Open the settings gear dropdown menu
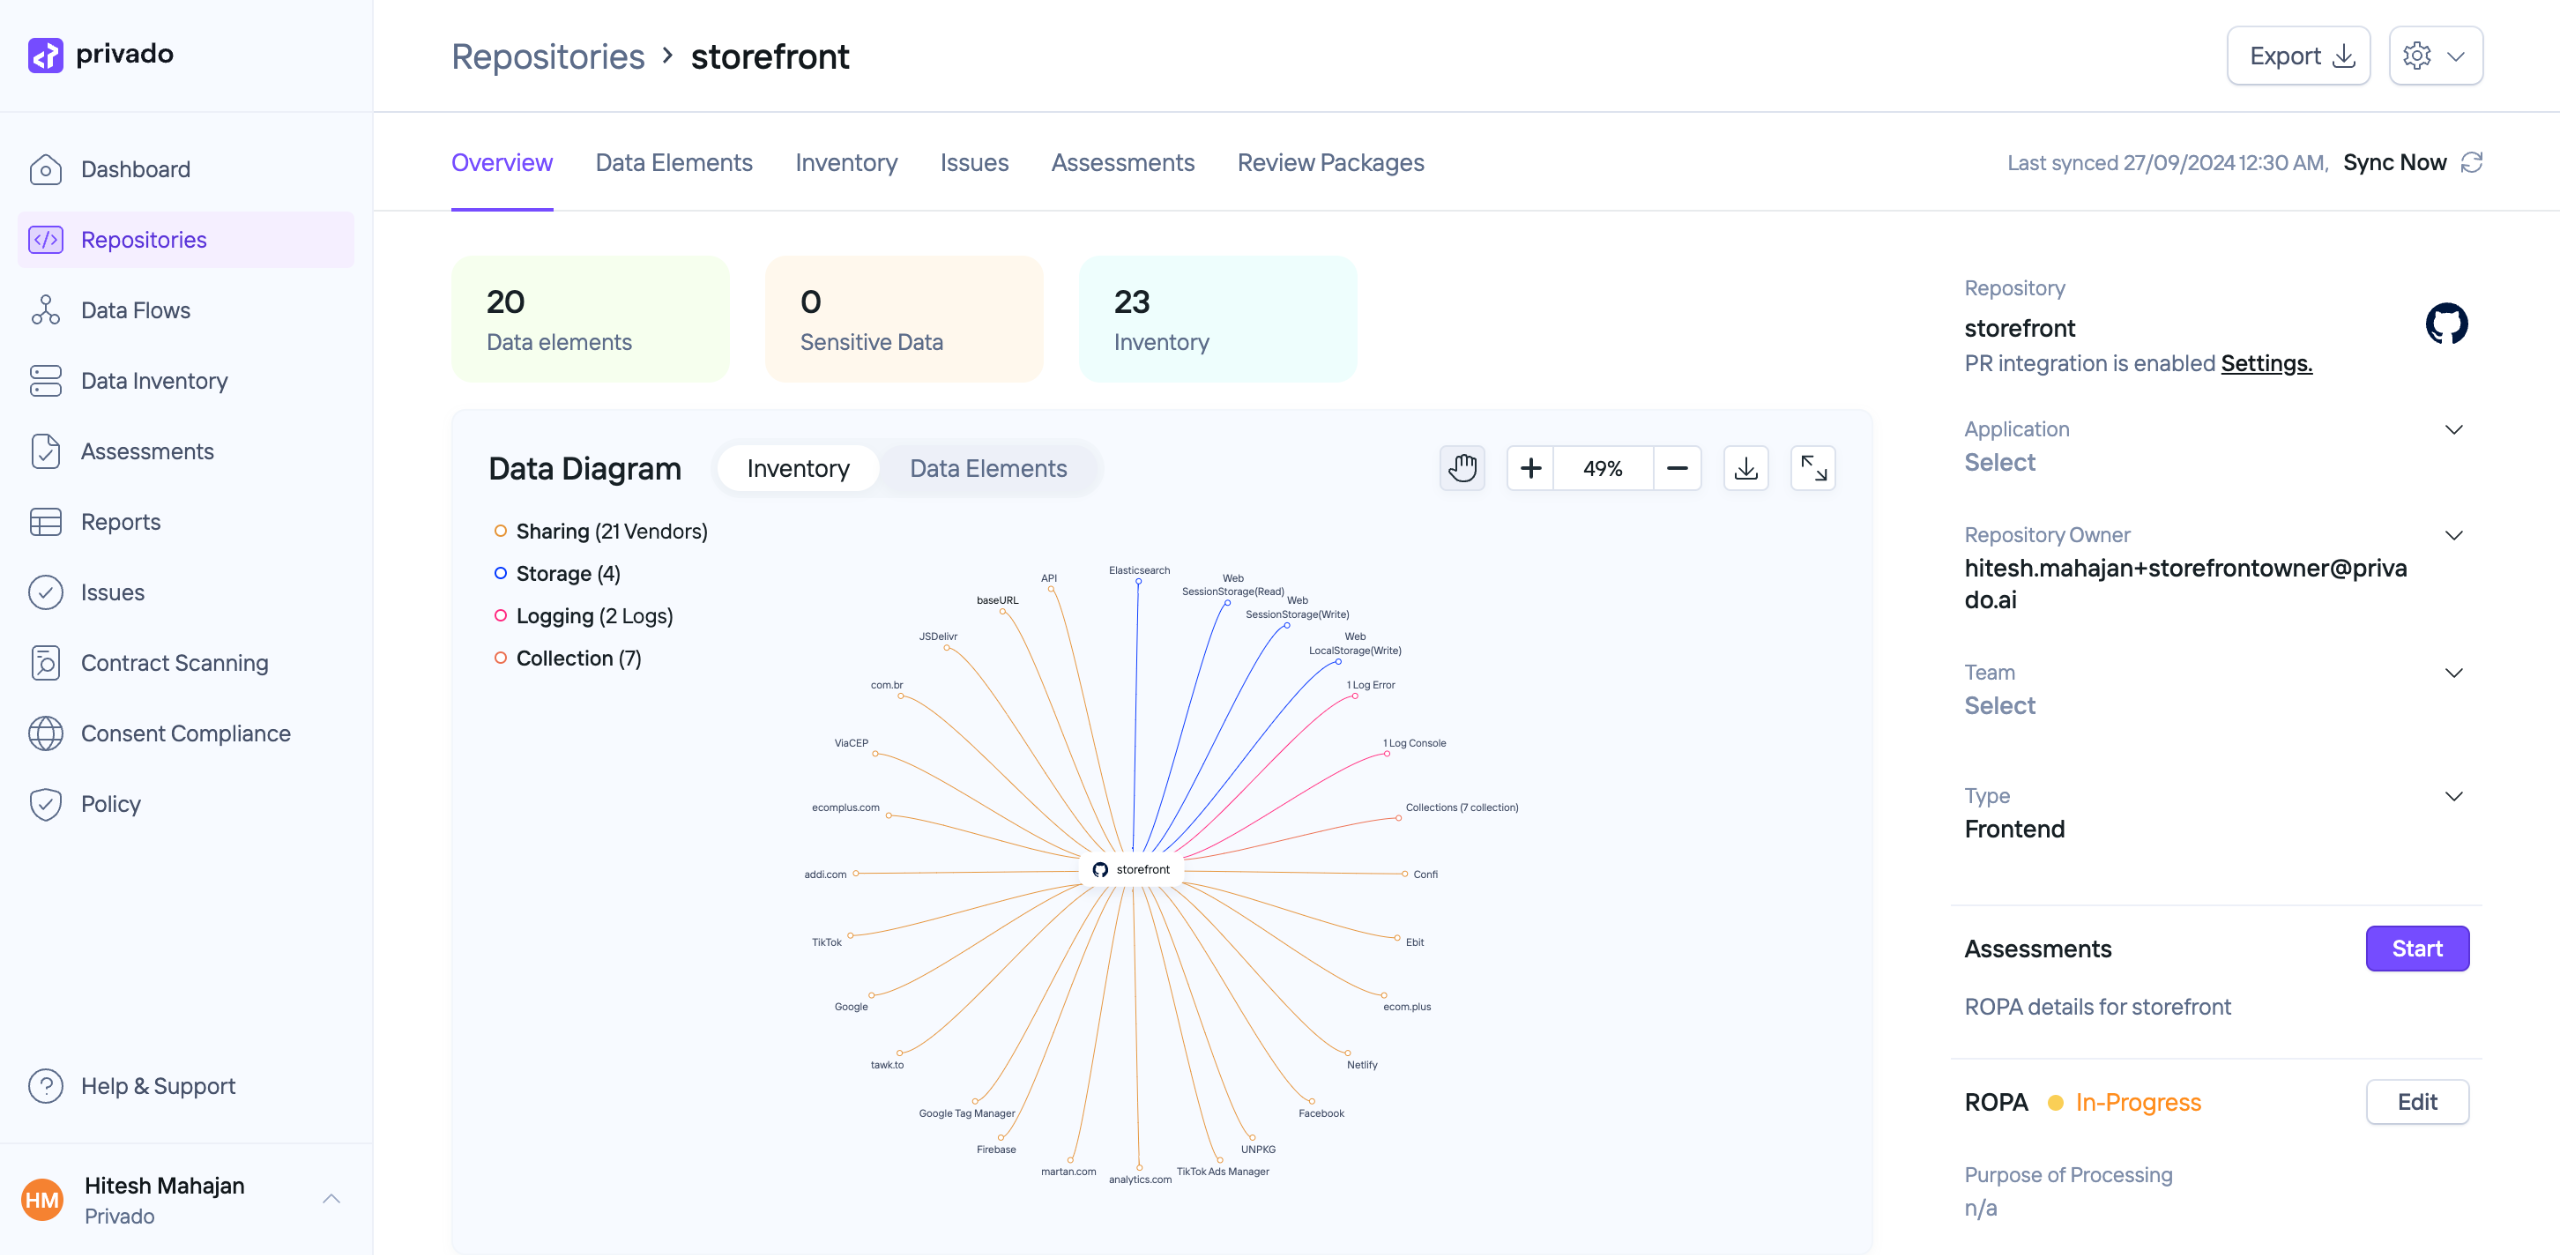 pos(2435,56)
